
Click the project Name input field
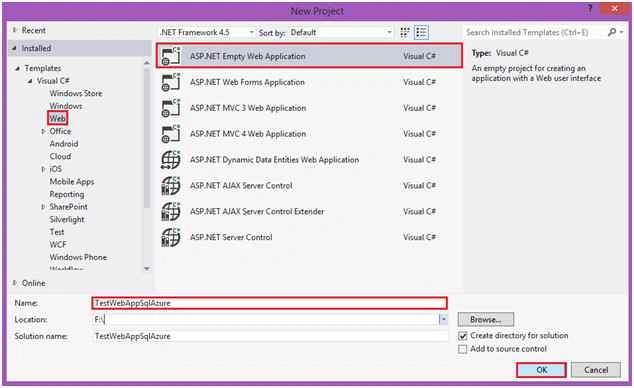tap(269, 303)
